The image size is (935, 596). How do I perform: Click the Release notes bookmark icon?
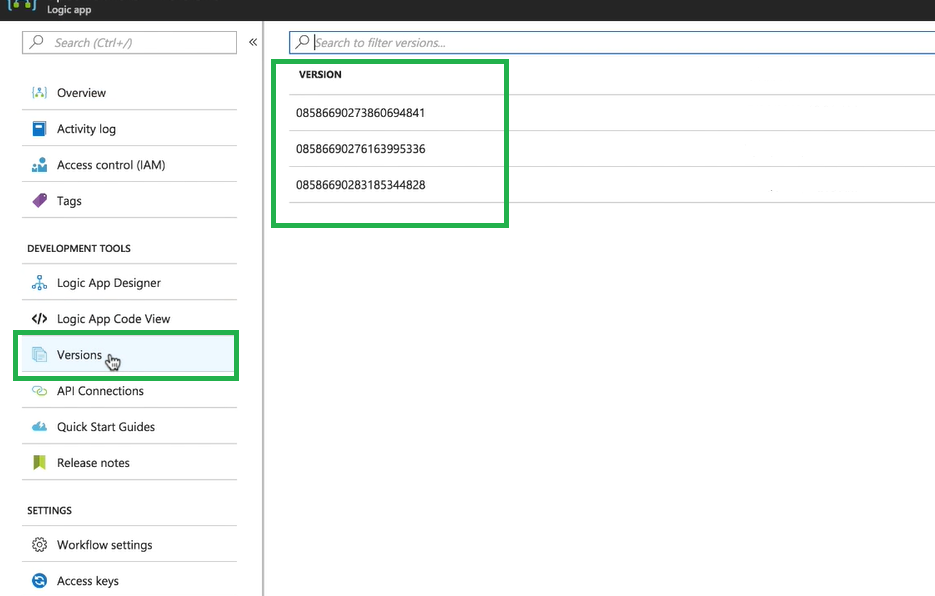point(40,463)
